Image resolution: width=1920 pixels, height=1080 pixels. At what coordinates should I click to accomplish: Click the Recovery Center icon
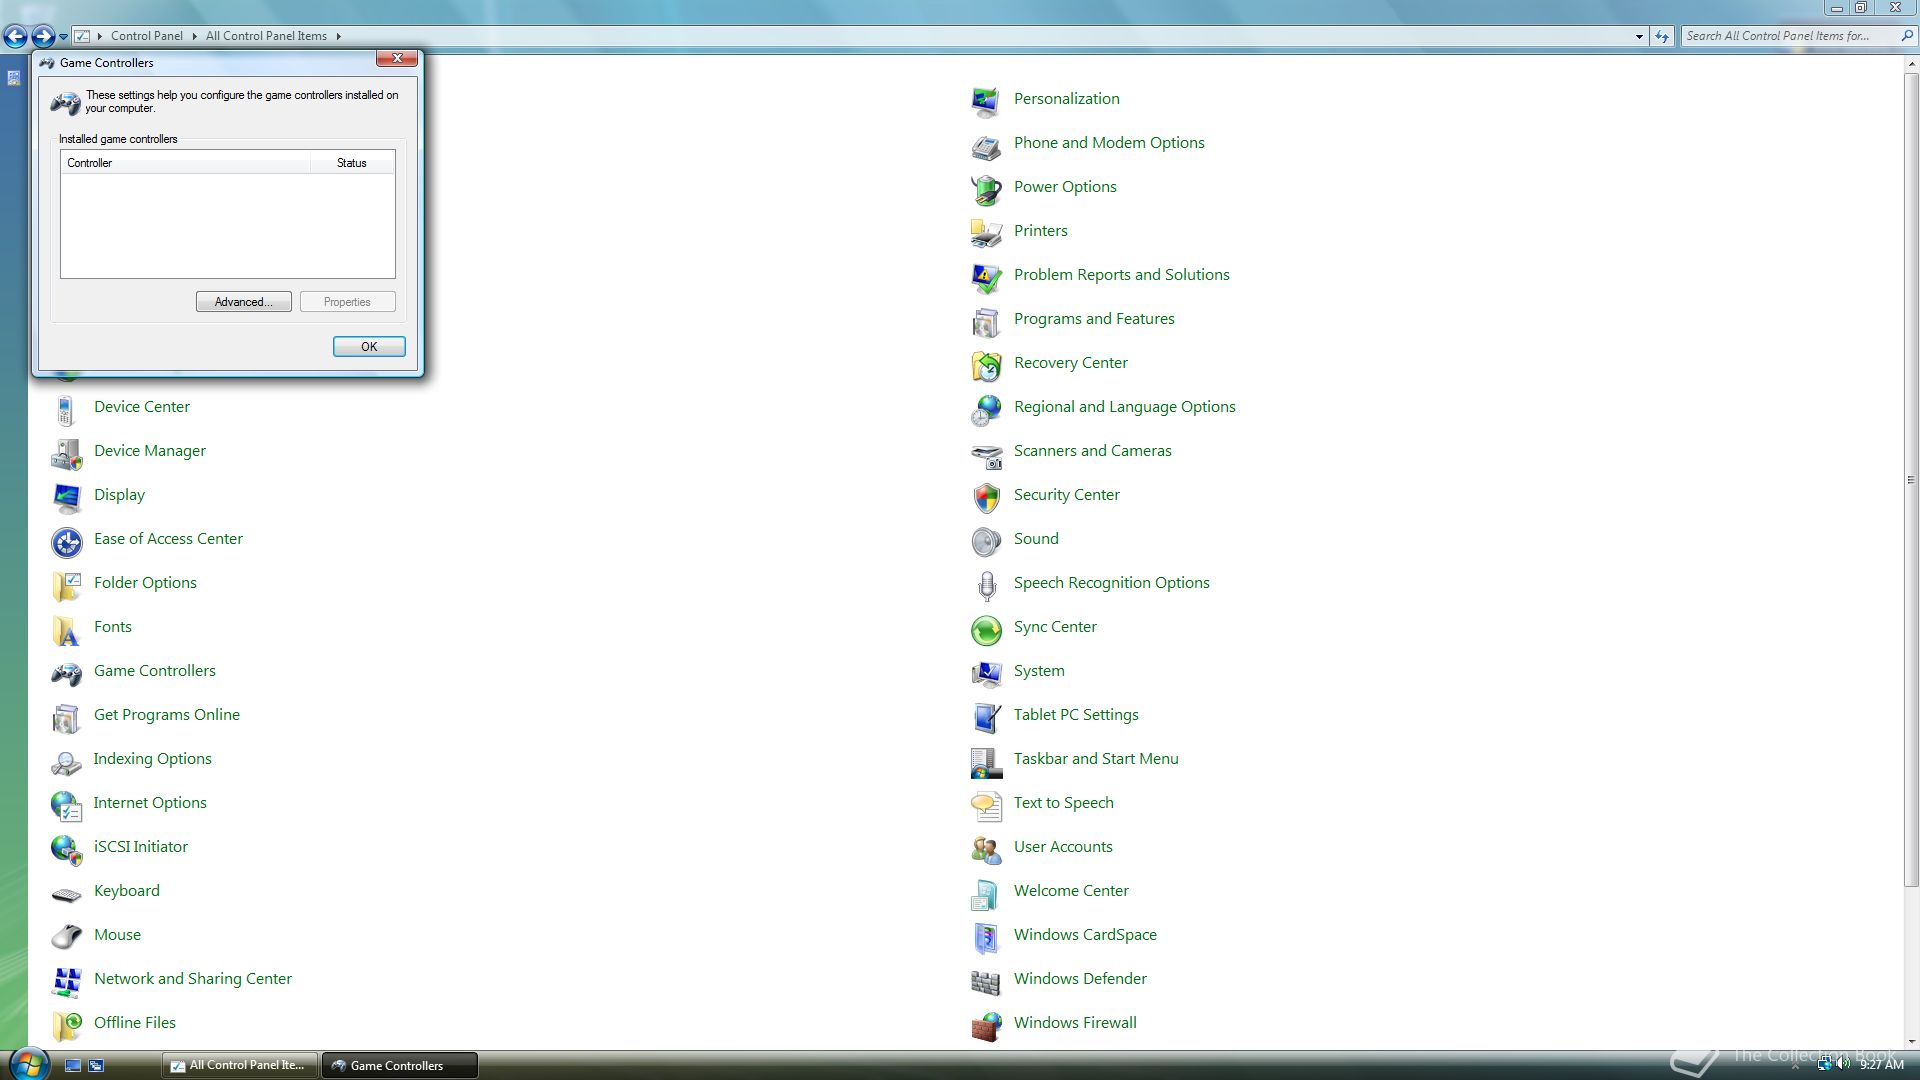pos(986,364)
